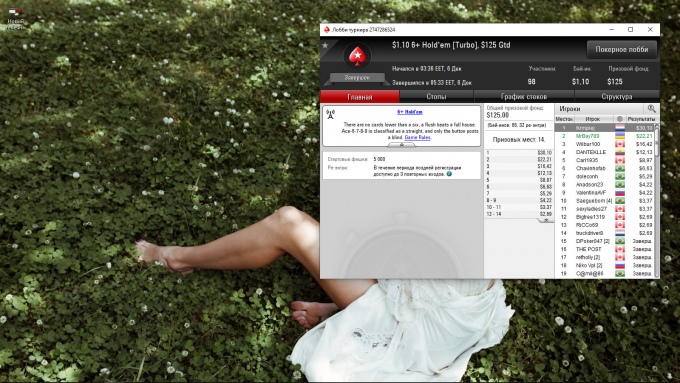Select player Bigtree1319 in the list
Viewport: 680px width, 383px height.
pyautogui.click(x=604, y=217)
